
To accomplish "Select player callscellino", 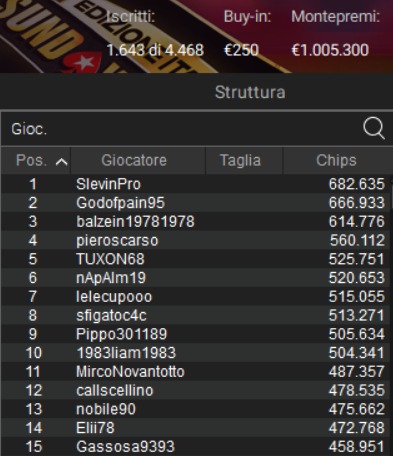I will pos(195,390).
